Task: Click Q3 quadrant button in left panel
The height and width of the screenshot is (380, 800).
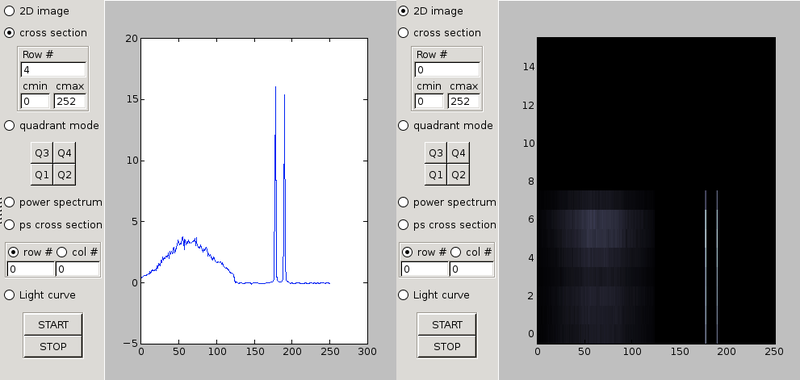Action: point(42,153)
